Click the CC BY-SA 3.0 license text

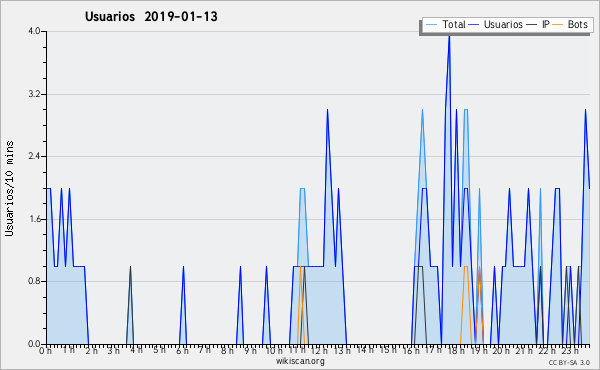tap(569, 362)
